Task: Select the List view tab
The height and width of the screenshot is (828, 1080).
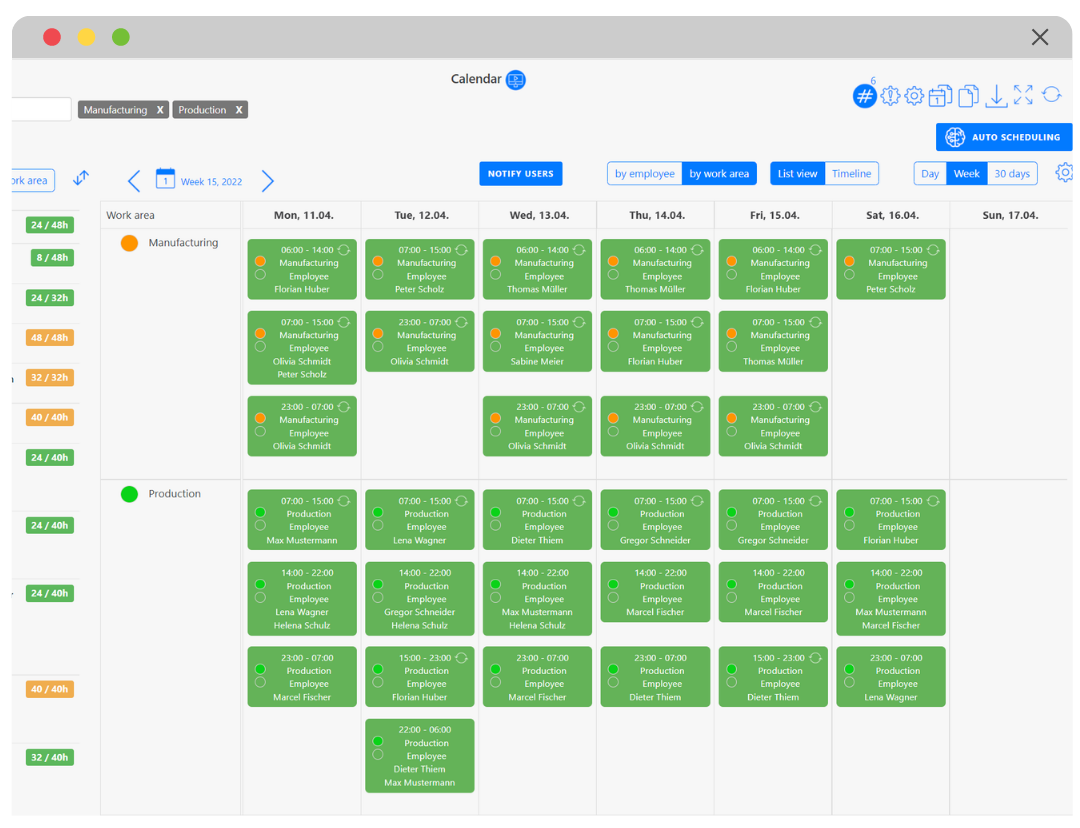Action: [x=797, y=173]
